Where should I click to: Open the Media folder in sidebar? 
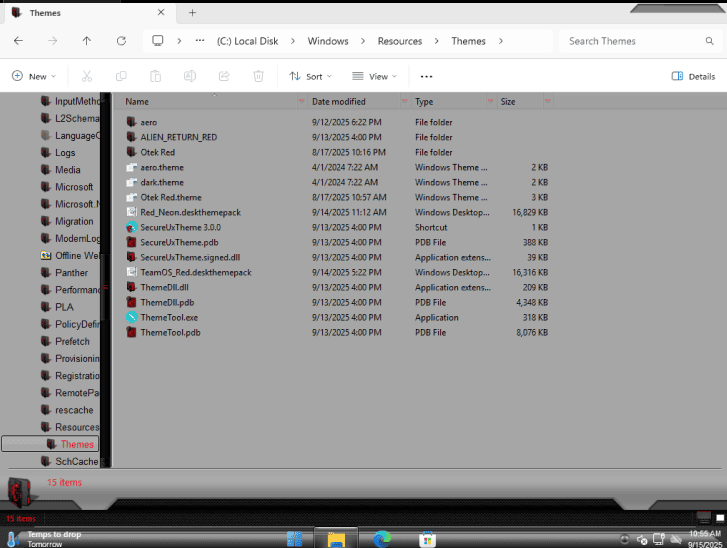tap(68, 170)
